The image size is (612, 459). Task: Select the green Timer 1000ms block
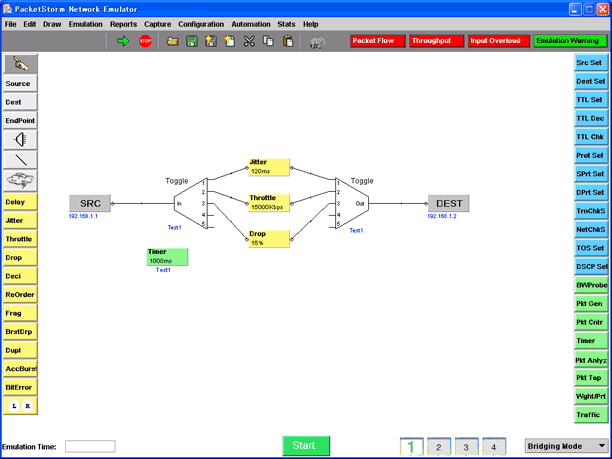click(x=167, y=257)
